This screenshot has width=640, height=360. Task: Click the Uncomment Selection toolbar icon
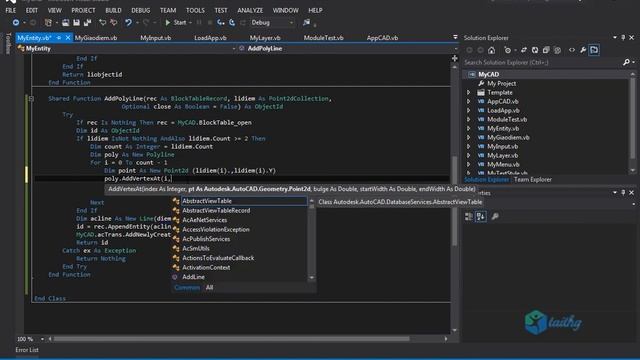point(113,23)
